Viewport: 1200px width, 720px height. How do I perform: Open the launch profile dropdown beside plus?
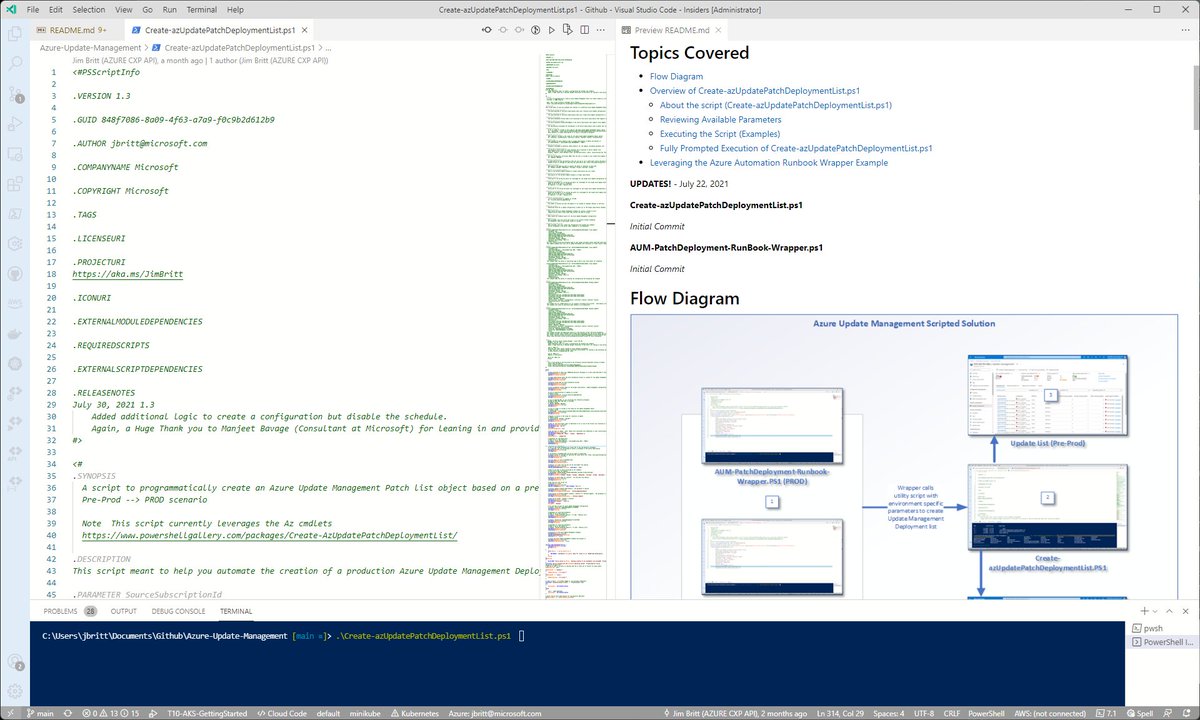[x=1156, y=611]
